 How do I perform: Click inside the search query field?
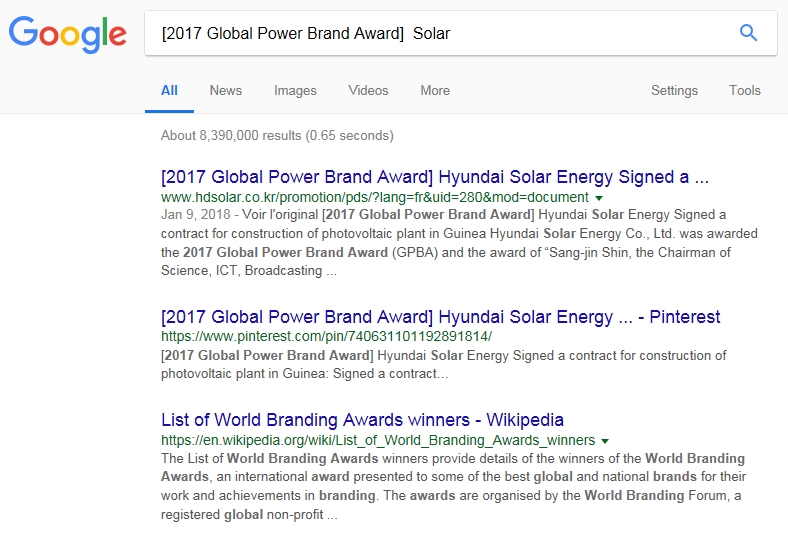(x=440, y=34)
